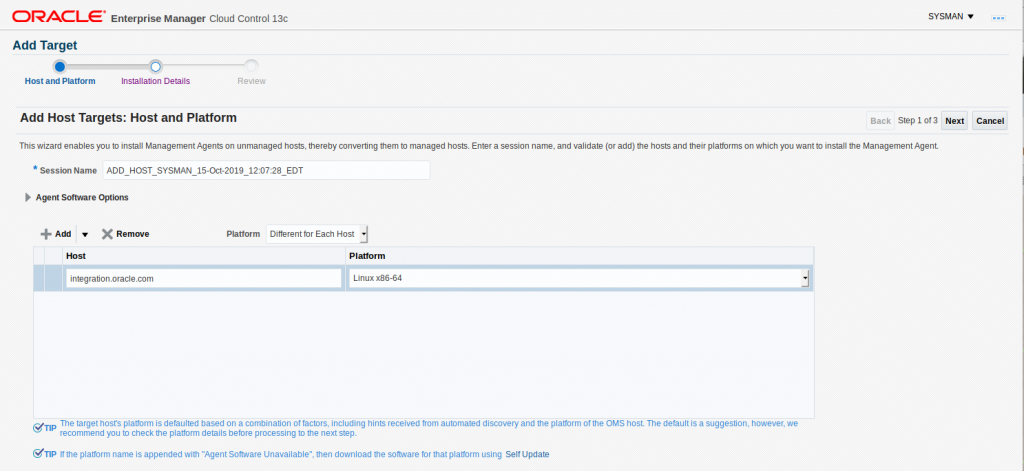Select the row header of integration.oracle.com
This screenshot has height=471, width=1024.
tap(40, 279)
